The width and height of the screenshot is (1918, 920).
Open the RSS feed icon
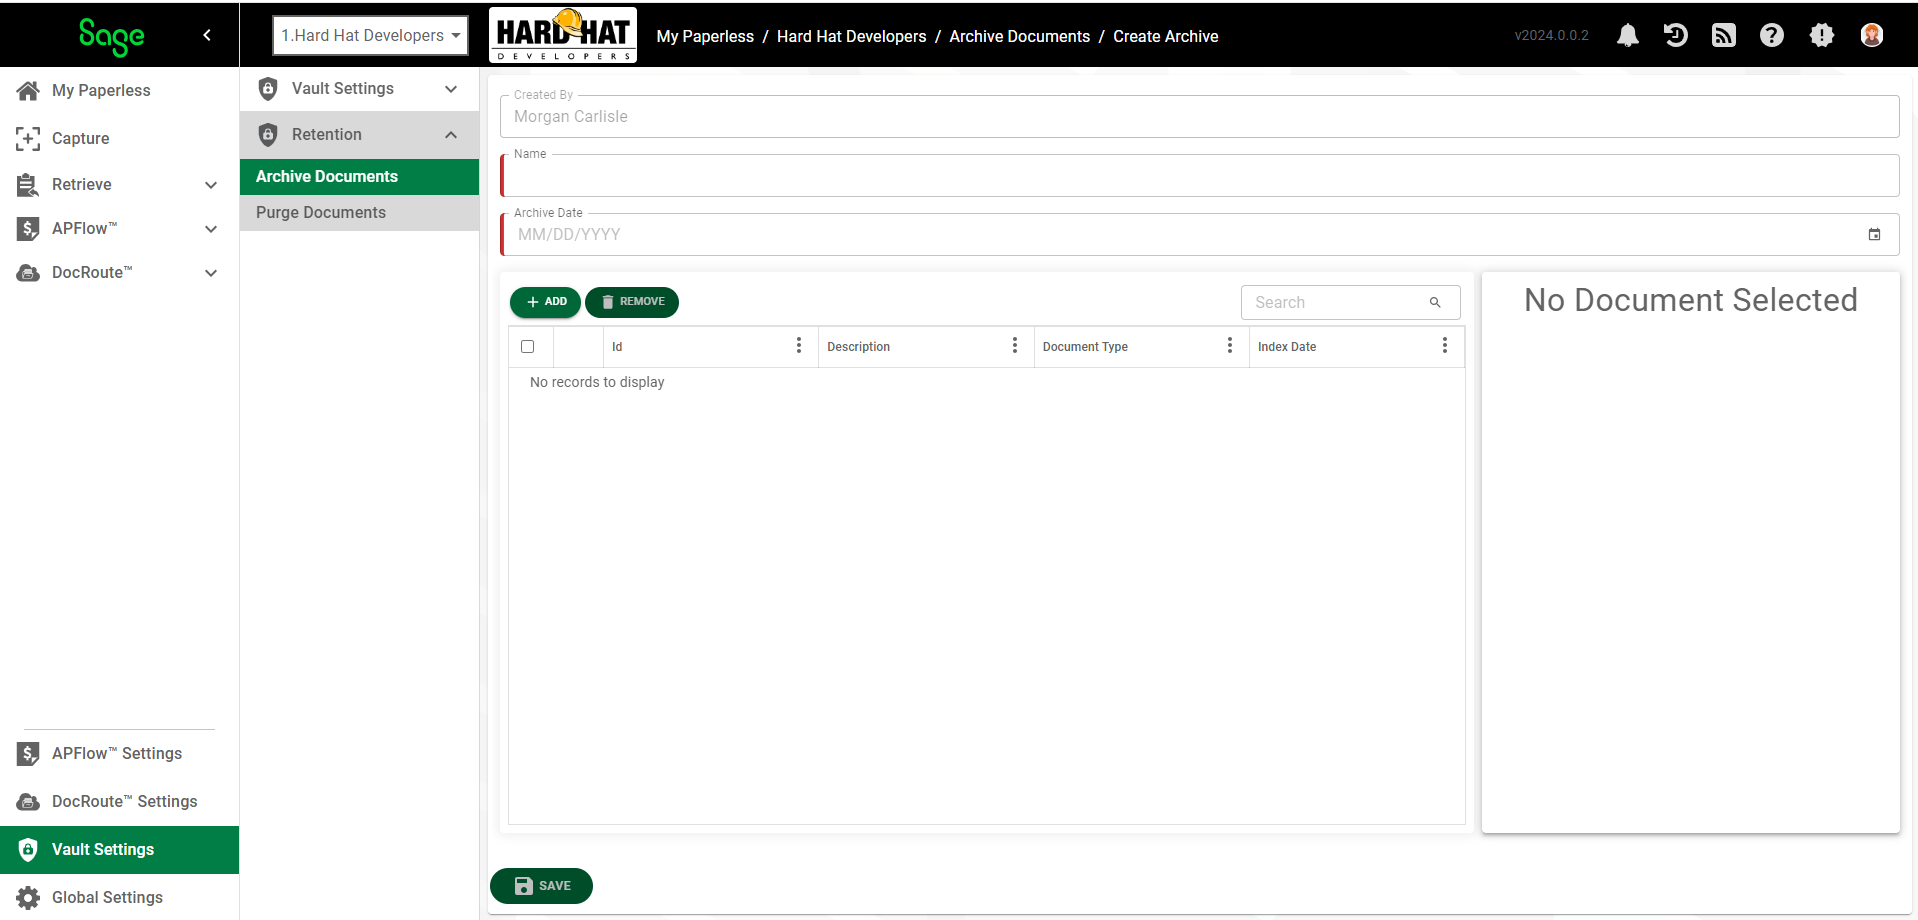click(x=1724, y=36)
